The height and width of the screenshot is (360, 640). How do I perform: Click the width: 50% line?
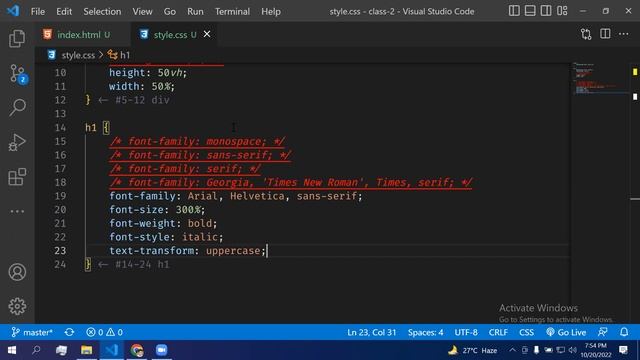pos(142,87)
